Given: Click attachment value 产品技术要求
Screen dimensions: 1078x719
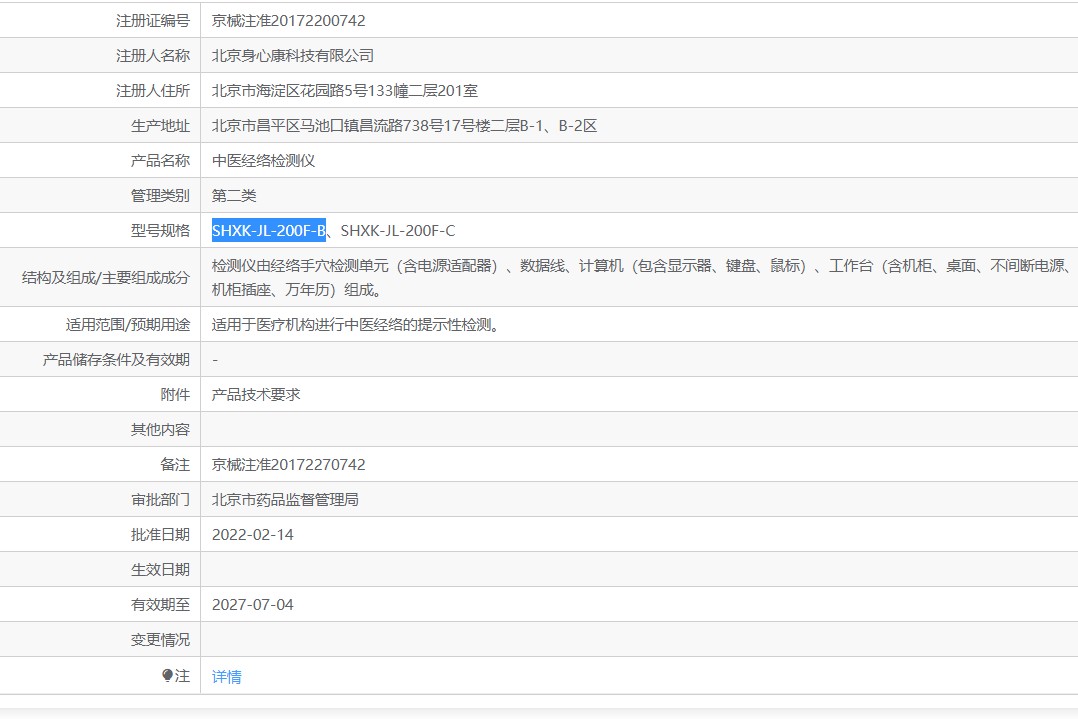Looking at the screenshot, I should pos(255,395).
